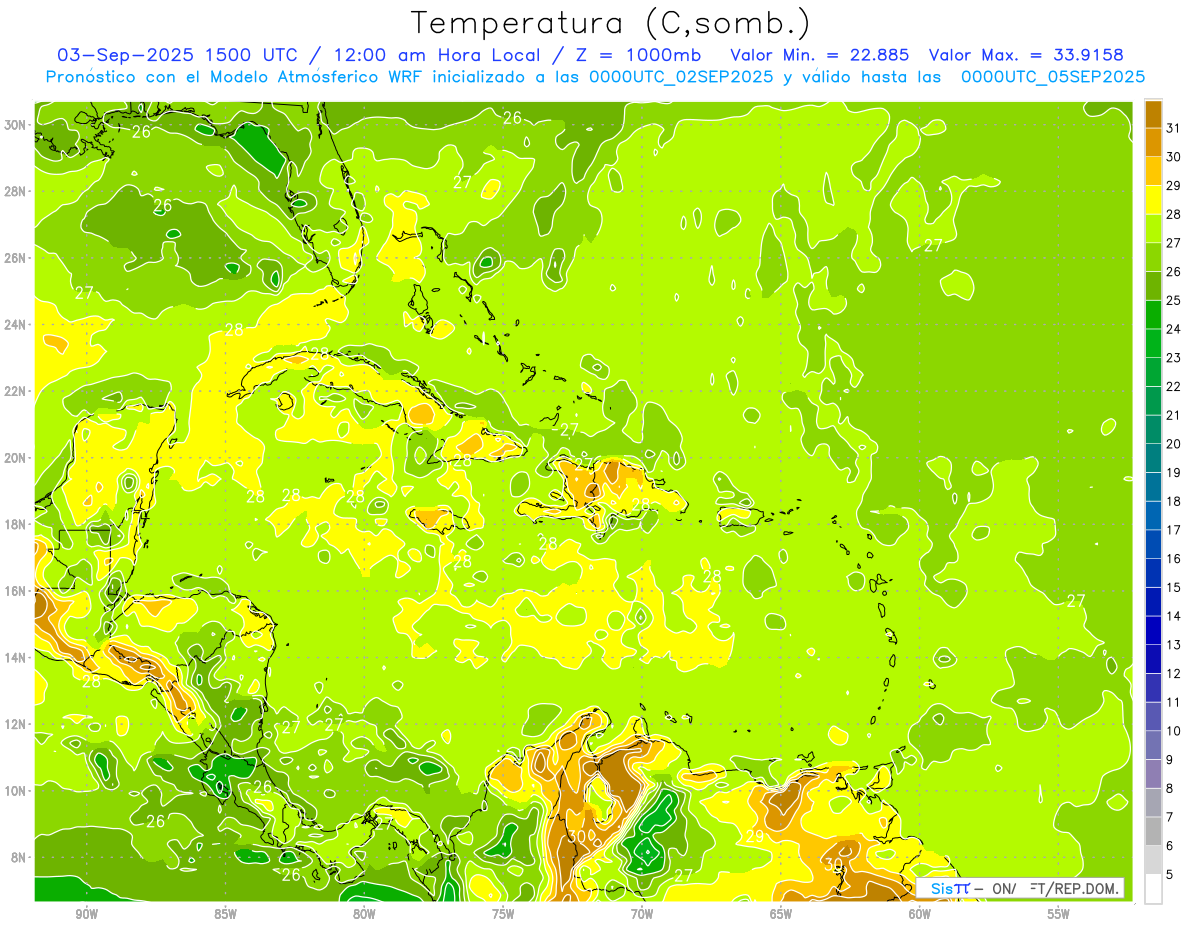This screenshot has height=927, width=1200.
Task: Click the dark blue legend band between 12 and 13
Action: tap(1153, 659)
